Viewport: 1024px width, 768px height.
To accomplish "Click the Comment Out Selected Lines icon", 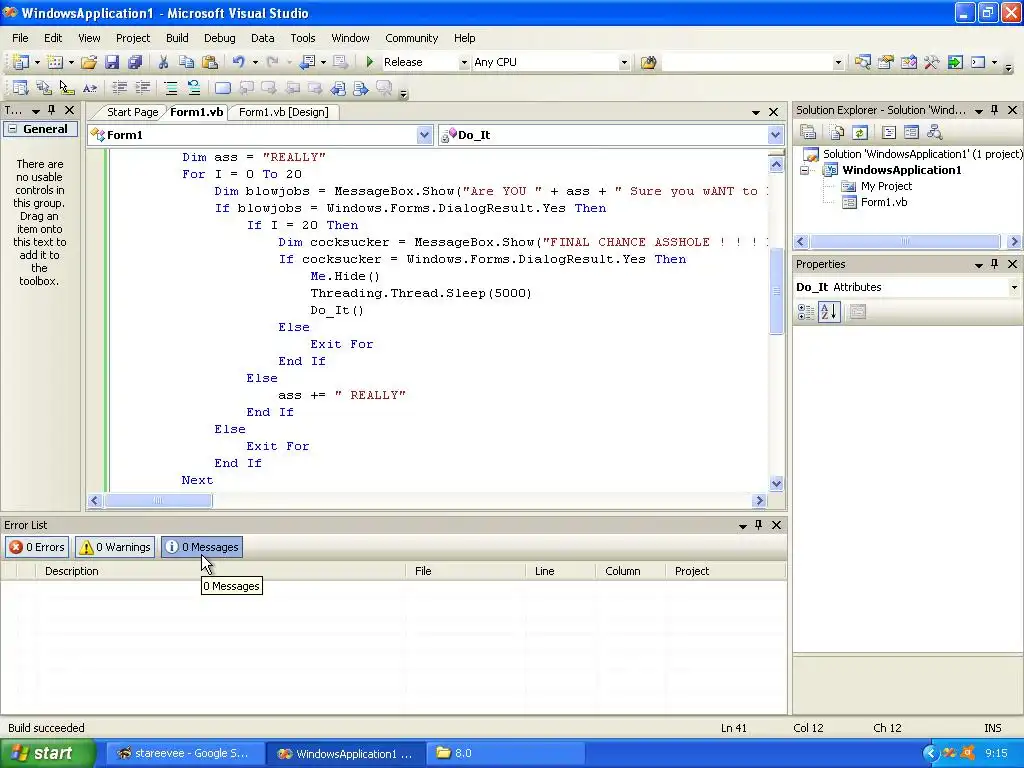I will [x=170, y=88].
